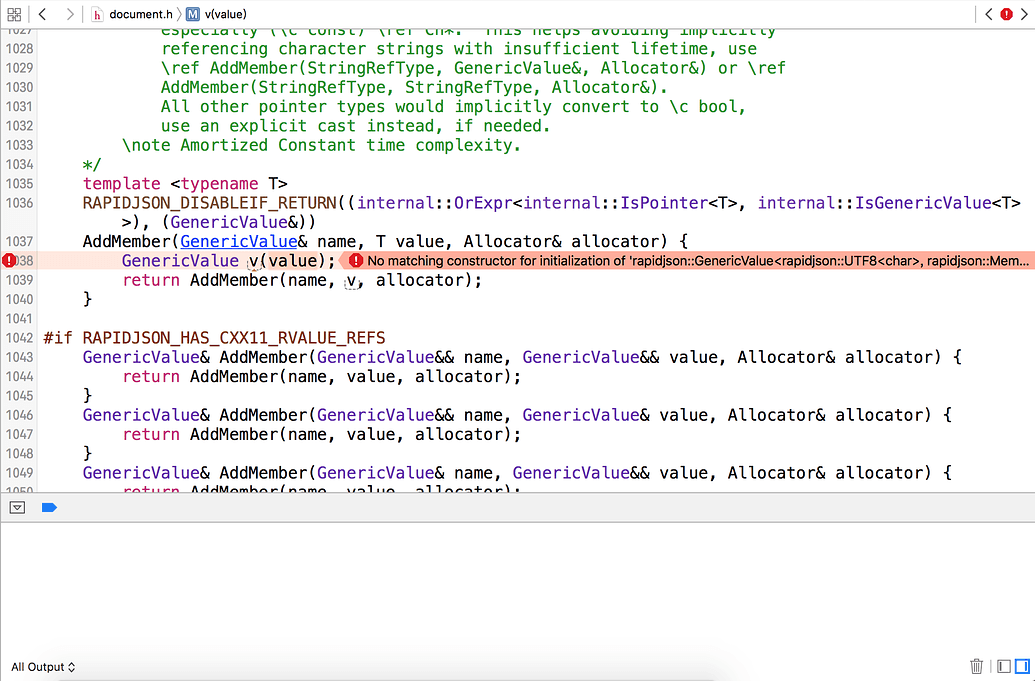
Task: Toggle breakpoints with the blue arrow marker
Action: point(50,507)
